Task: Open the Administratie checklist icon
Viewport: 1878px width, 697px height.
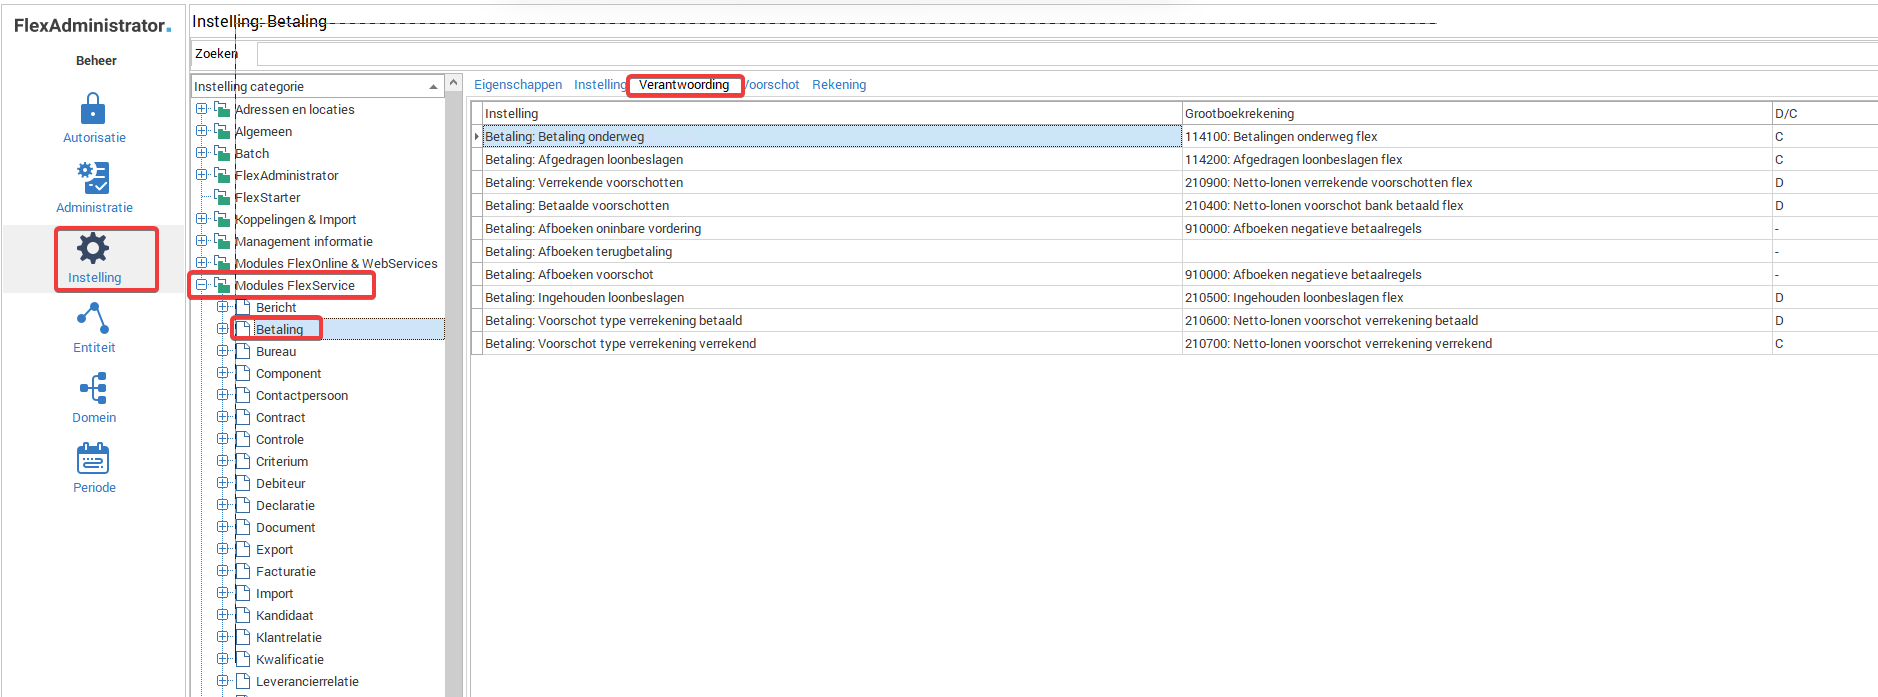Action: (x=93, y=178)
